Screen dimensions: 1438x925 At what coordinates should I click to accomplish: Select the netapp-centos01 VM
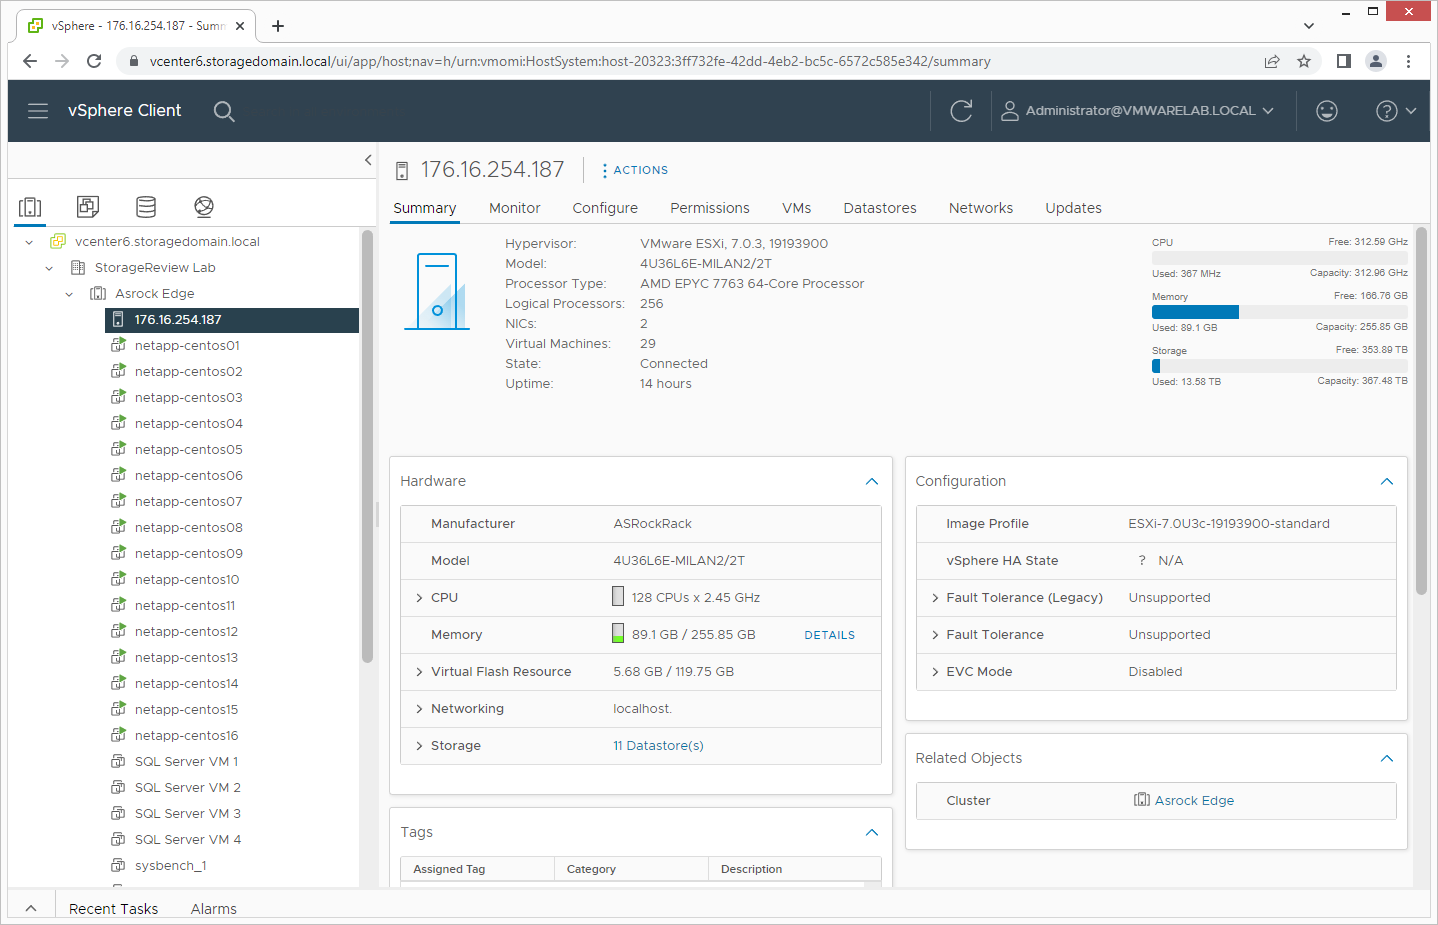coord(187,346)
